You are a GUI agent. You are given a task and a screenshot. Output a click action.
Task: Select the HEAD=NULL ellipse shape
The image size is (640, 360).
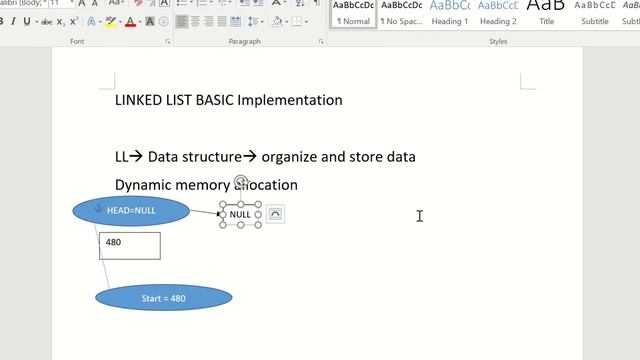coord(131,211)
